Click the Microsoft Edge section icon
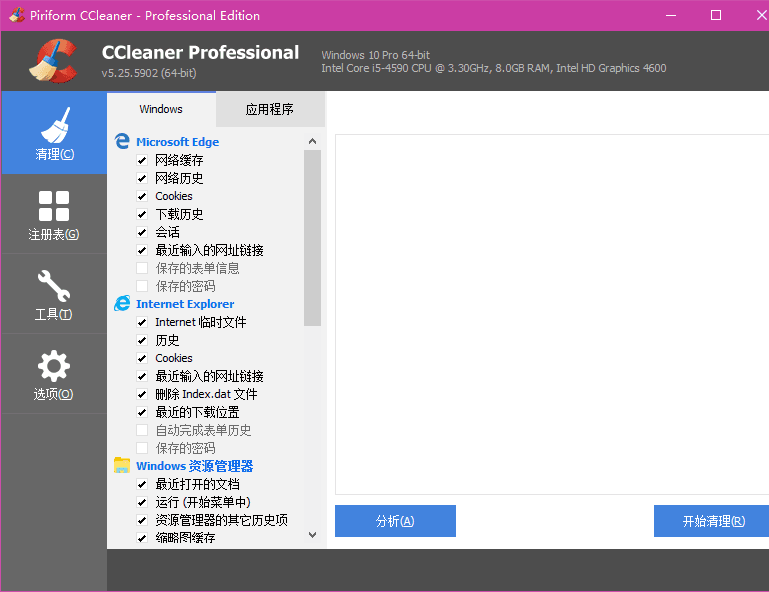Image resolution: width=769 pixels, height=592 pixels. coord(122,142)
